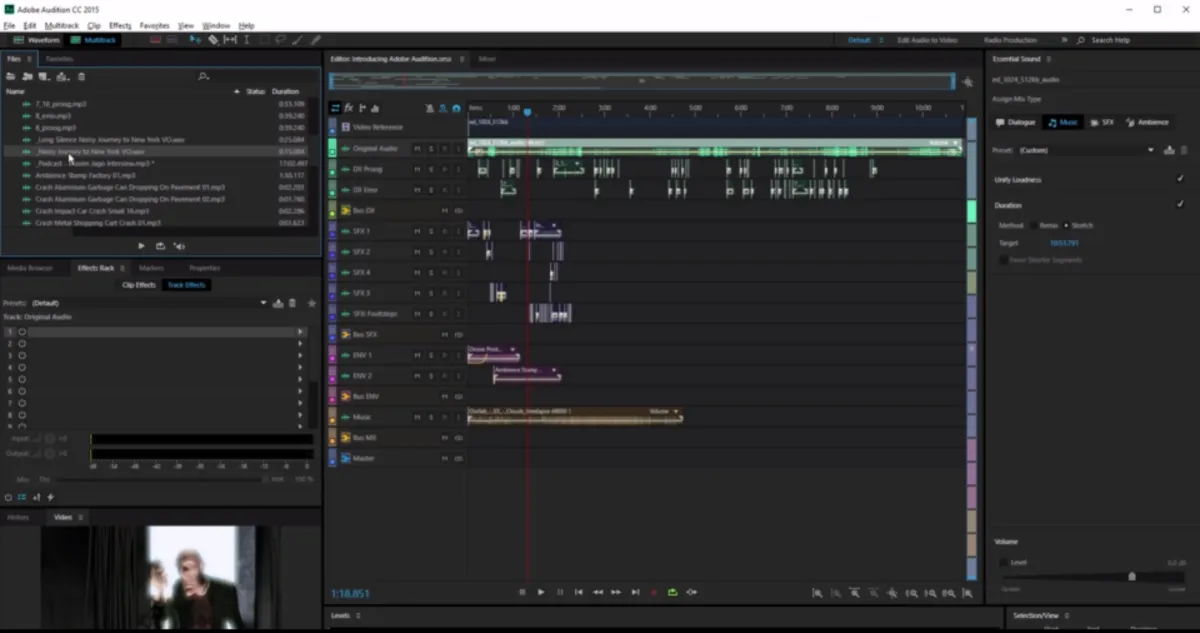Expand effect slot 1 arrow

pos(299,331)
